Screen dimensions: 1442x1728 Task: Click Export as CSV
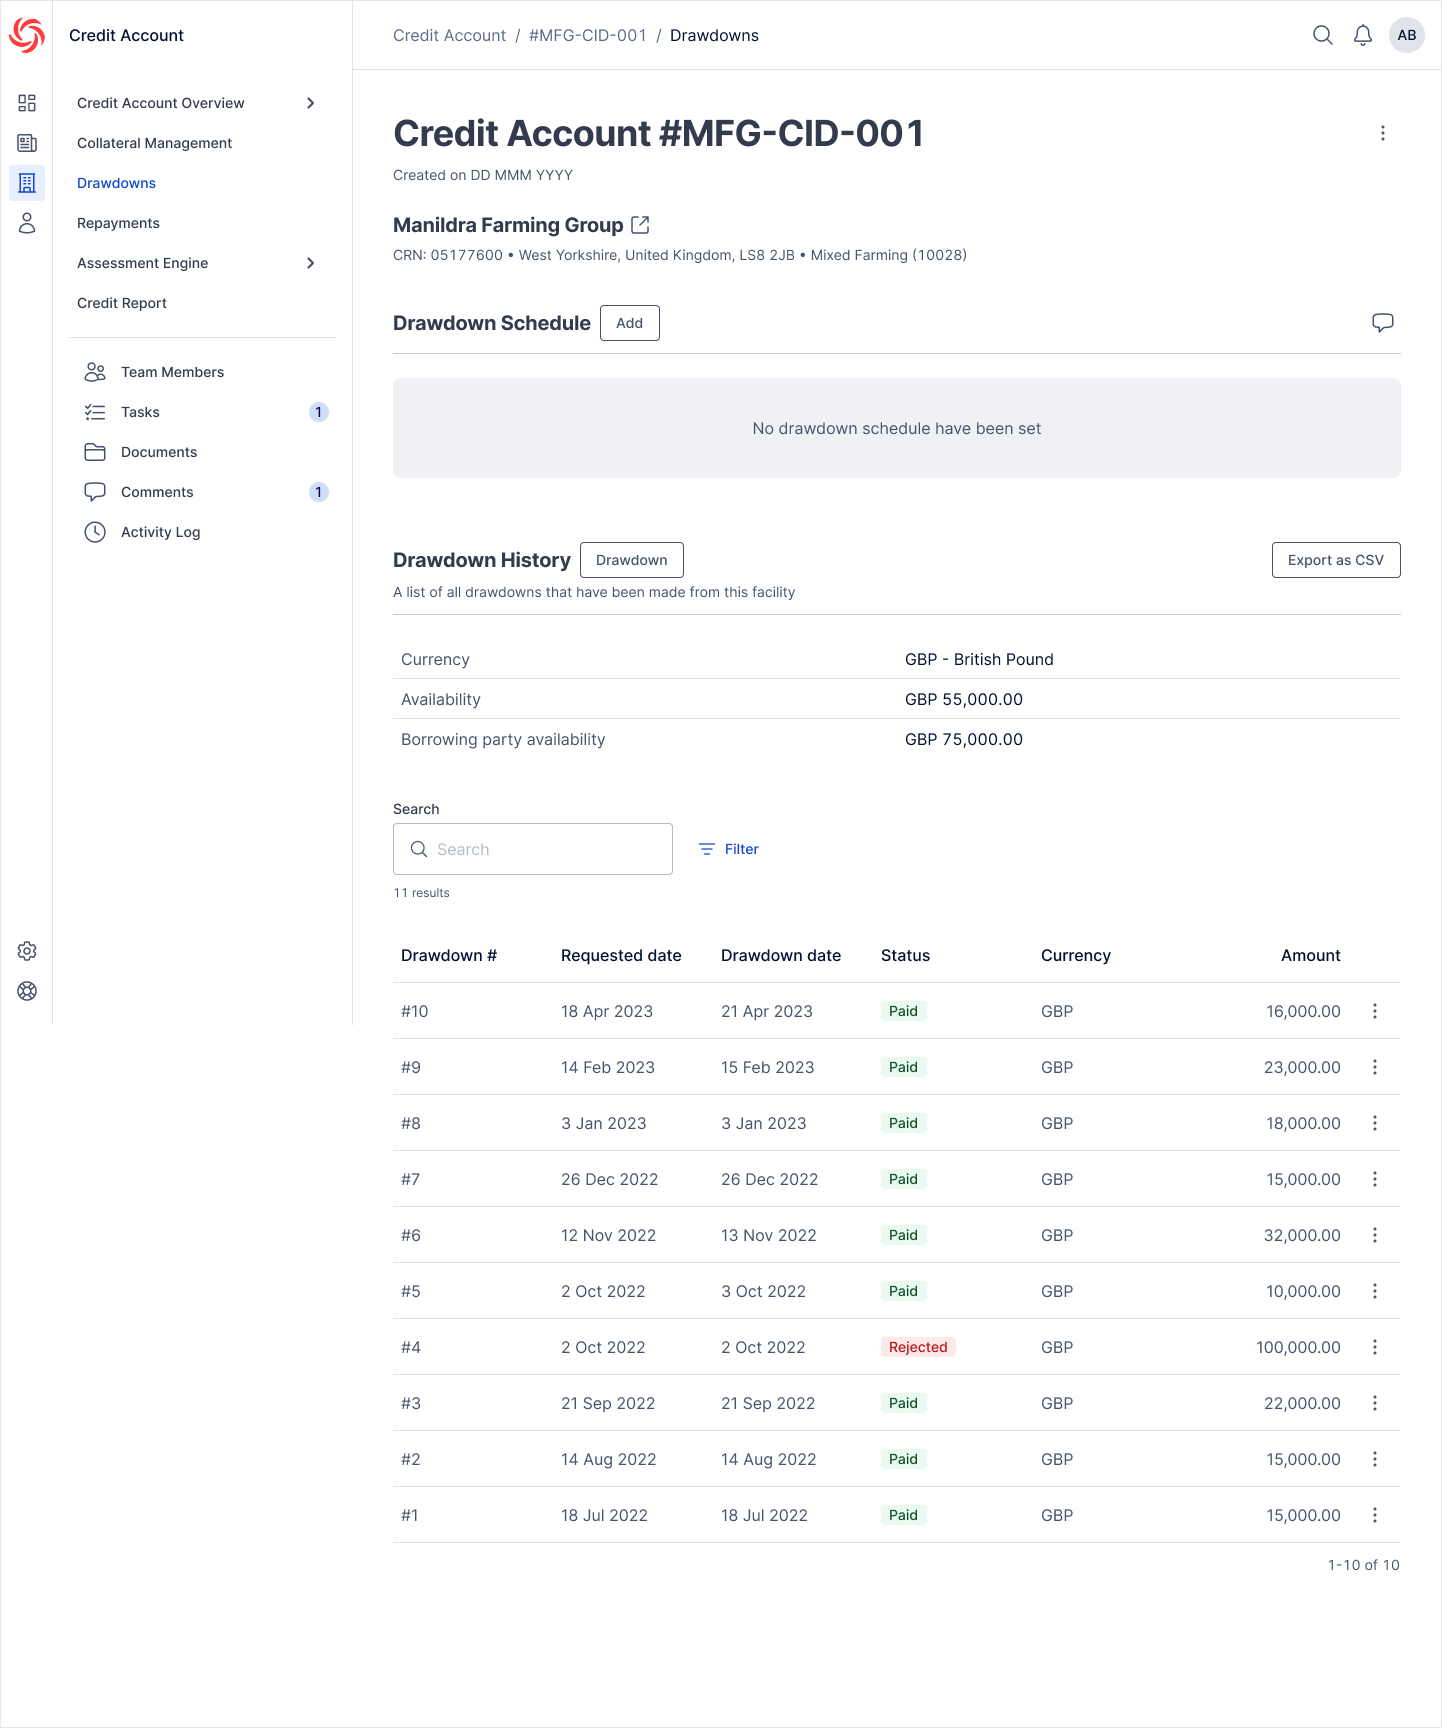point(1336,560)
